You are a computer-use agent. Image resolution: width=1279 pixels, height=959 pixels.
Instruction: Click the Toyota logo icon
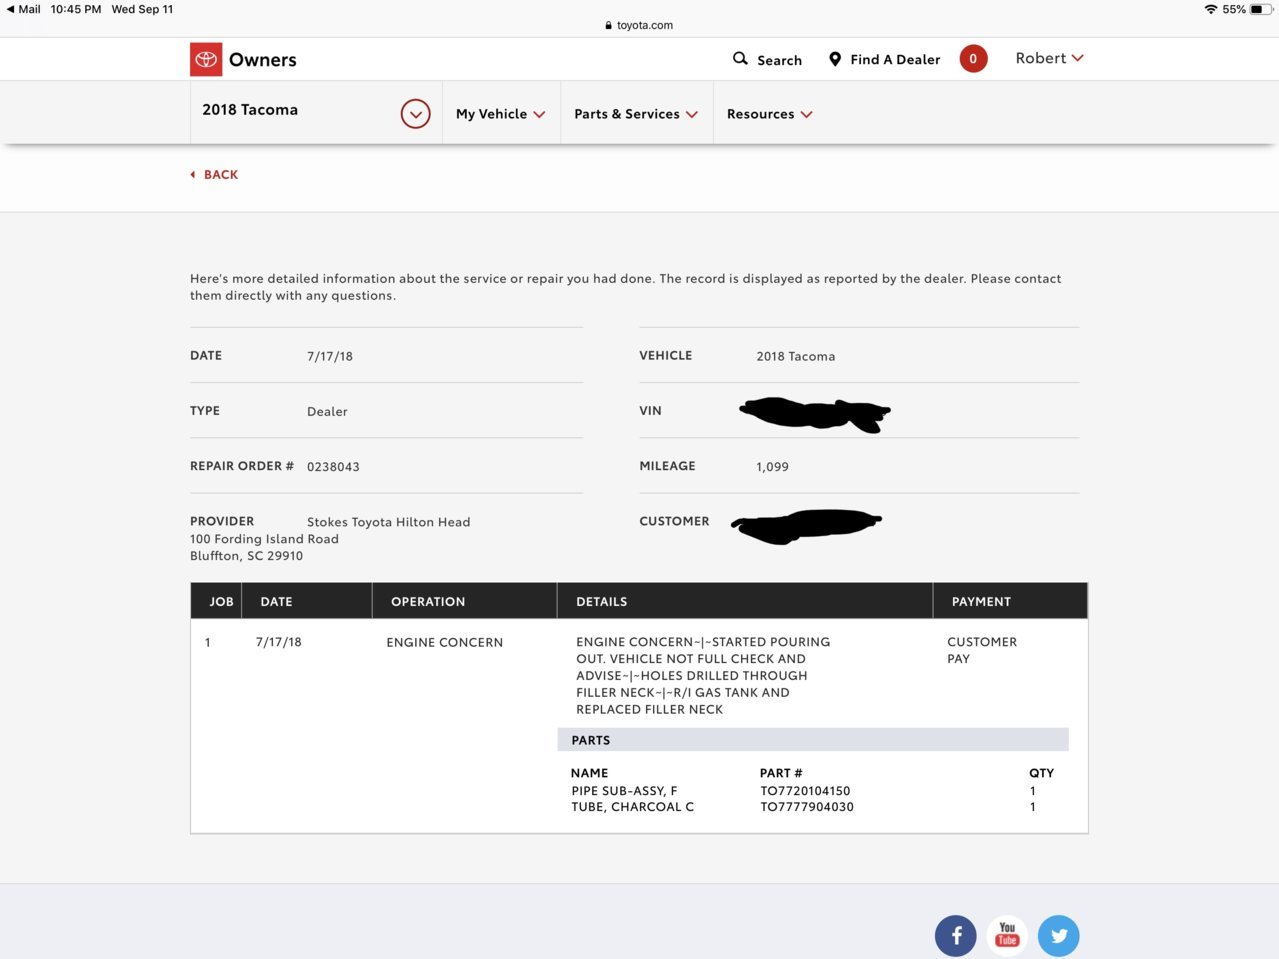[206, 59]
